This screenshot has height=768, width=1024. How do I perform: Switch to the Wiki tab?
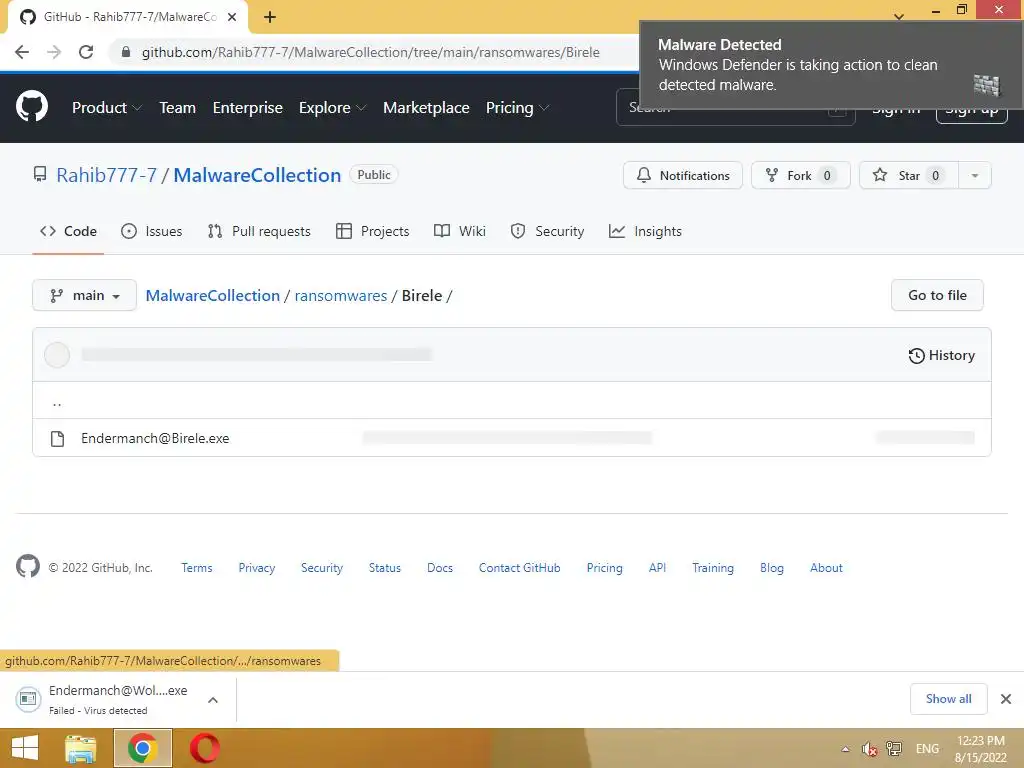click(x=460, y=231)
